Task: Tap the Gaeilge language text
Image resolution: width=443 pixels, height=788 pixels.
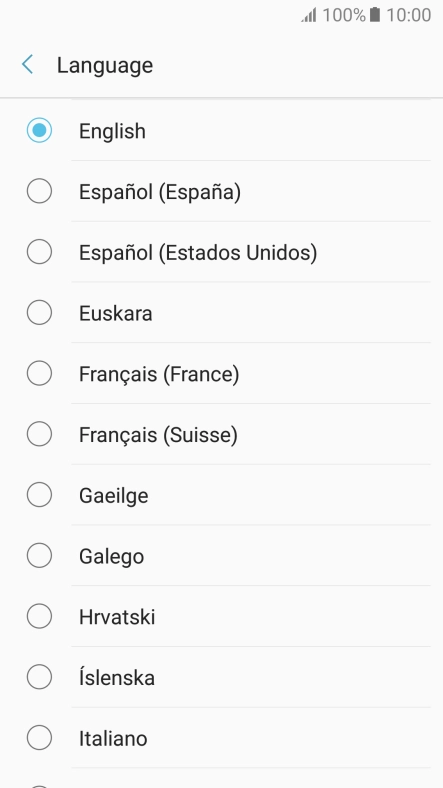Action: click(114, 496)
